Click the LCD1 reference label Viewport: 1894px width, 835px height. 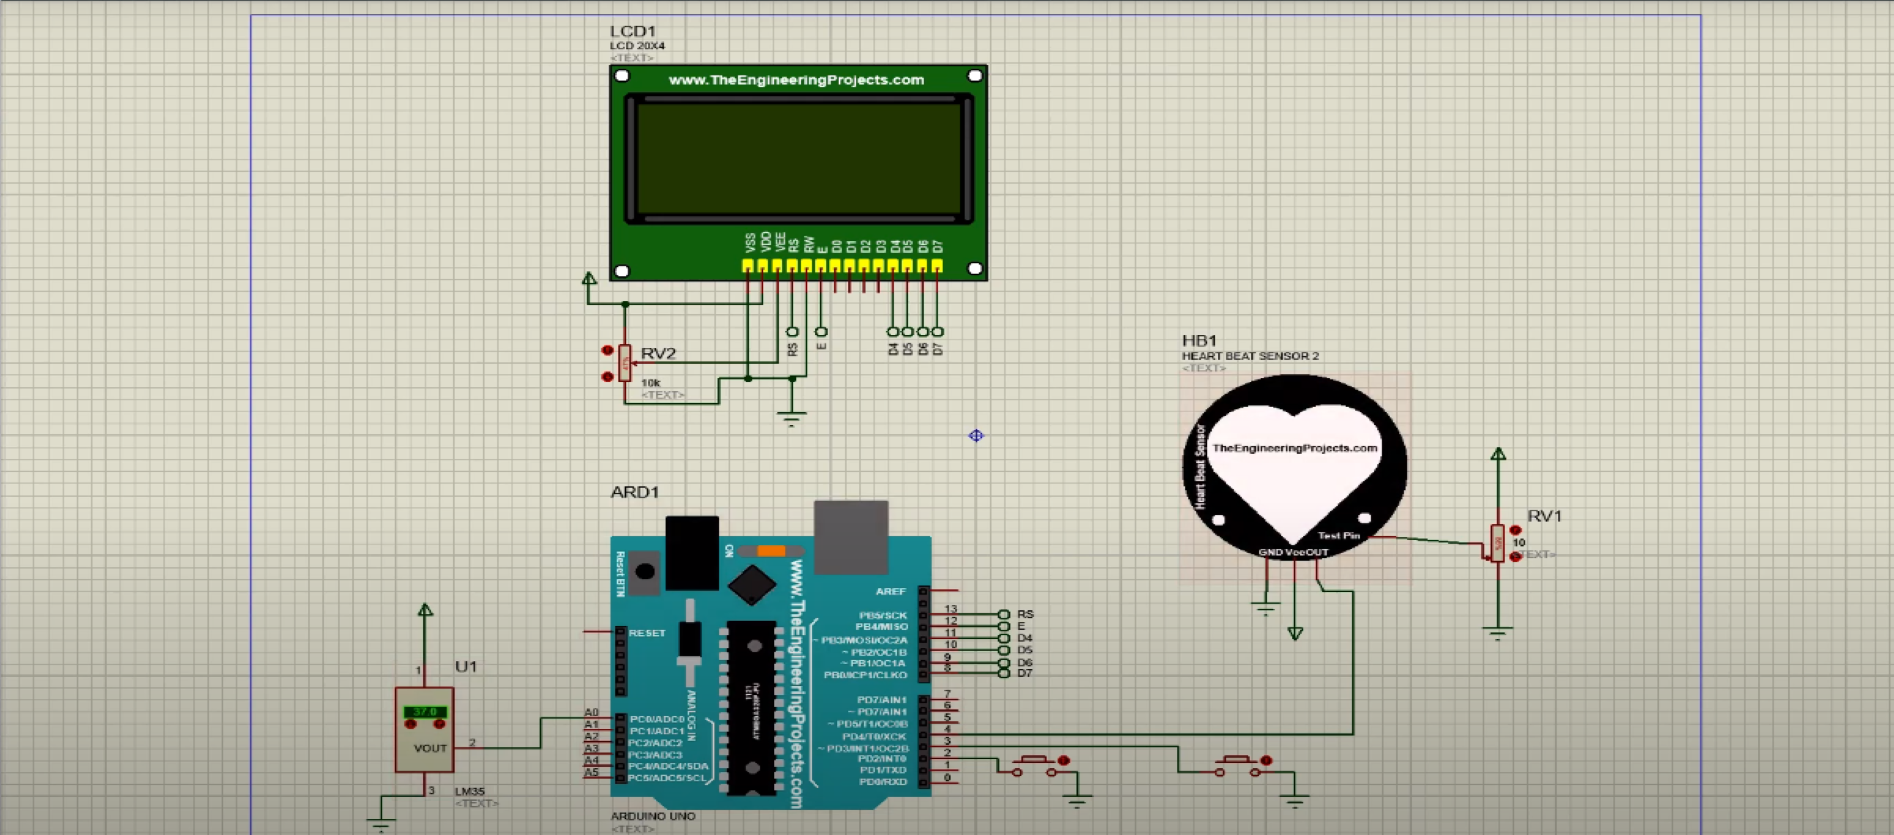pos(632,31)
